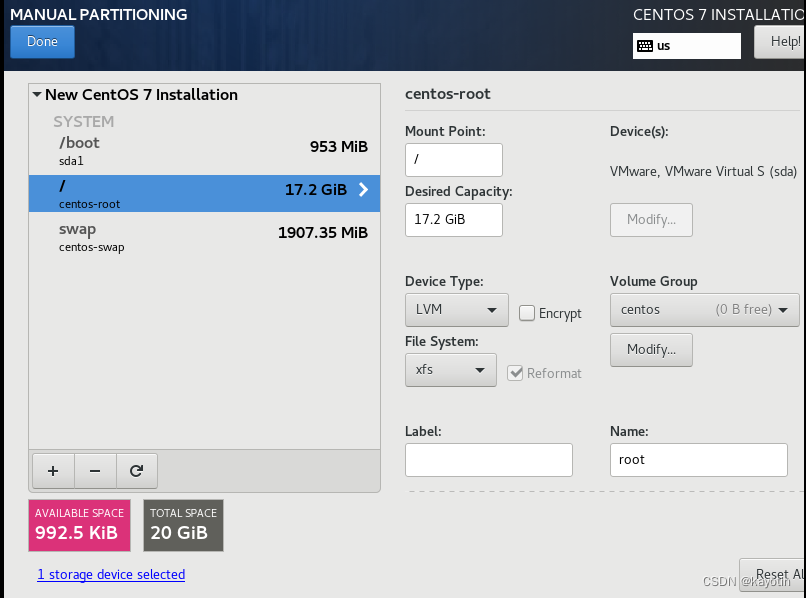Click the 1907.35 MiB size value

pyautogui.click(x=323, y=232)
